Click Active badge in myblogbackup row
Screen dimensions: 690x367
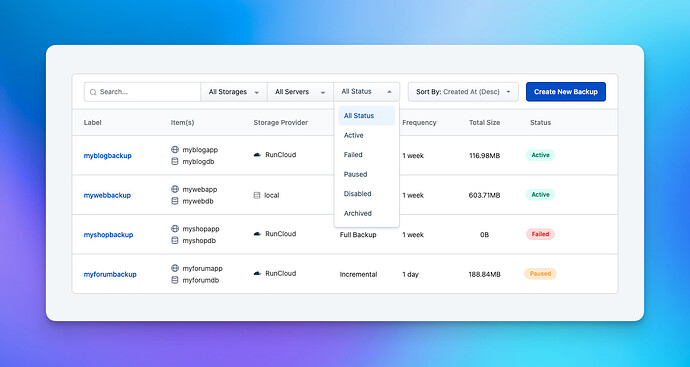[x=540, y=155]
